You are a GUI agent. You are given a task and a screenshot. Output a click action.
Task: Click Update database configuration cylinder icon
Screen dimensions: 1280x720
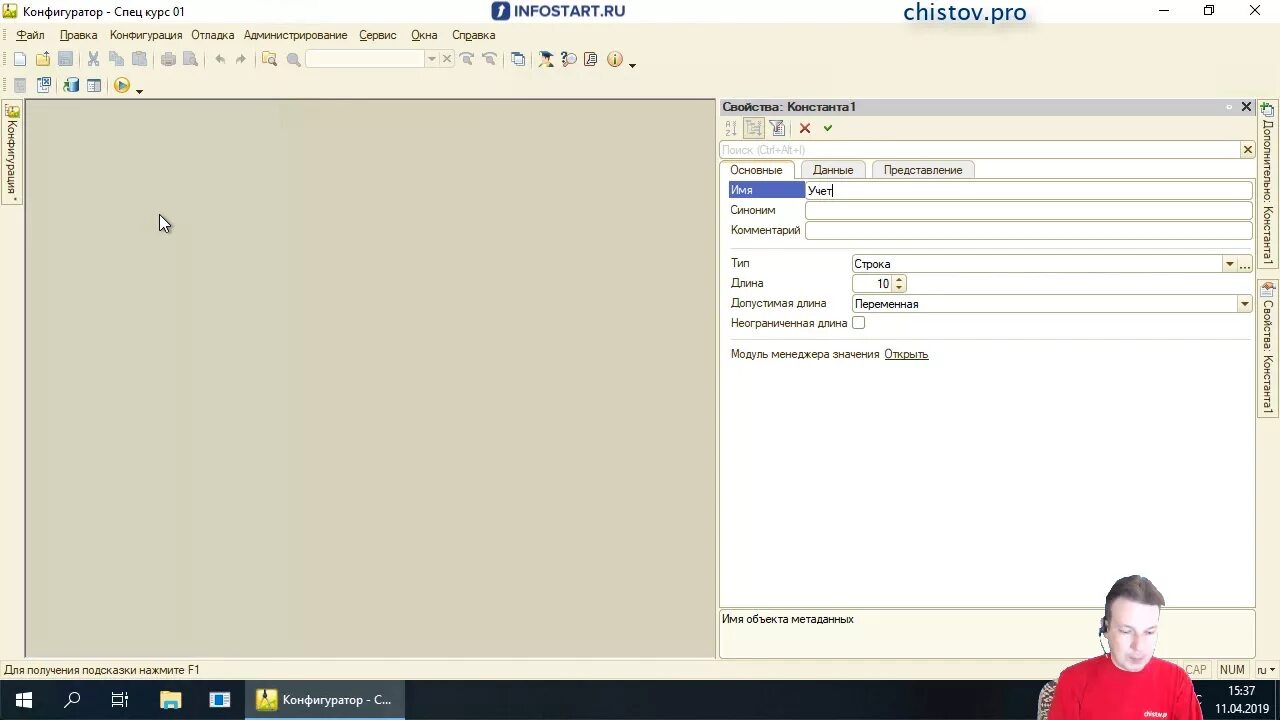pos(71,86)
